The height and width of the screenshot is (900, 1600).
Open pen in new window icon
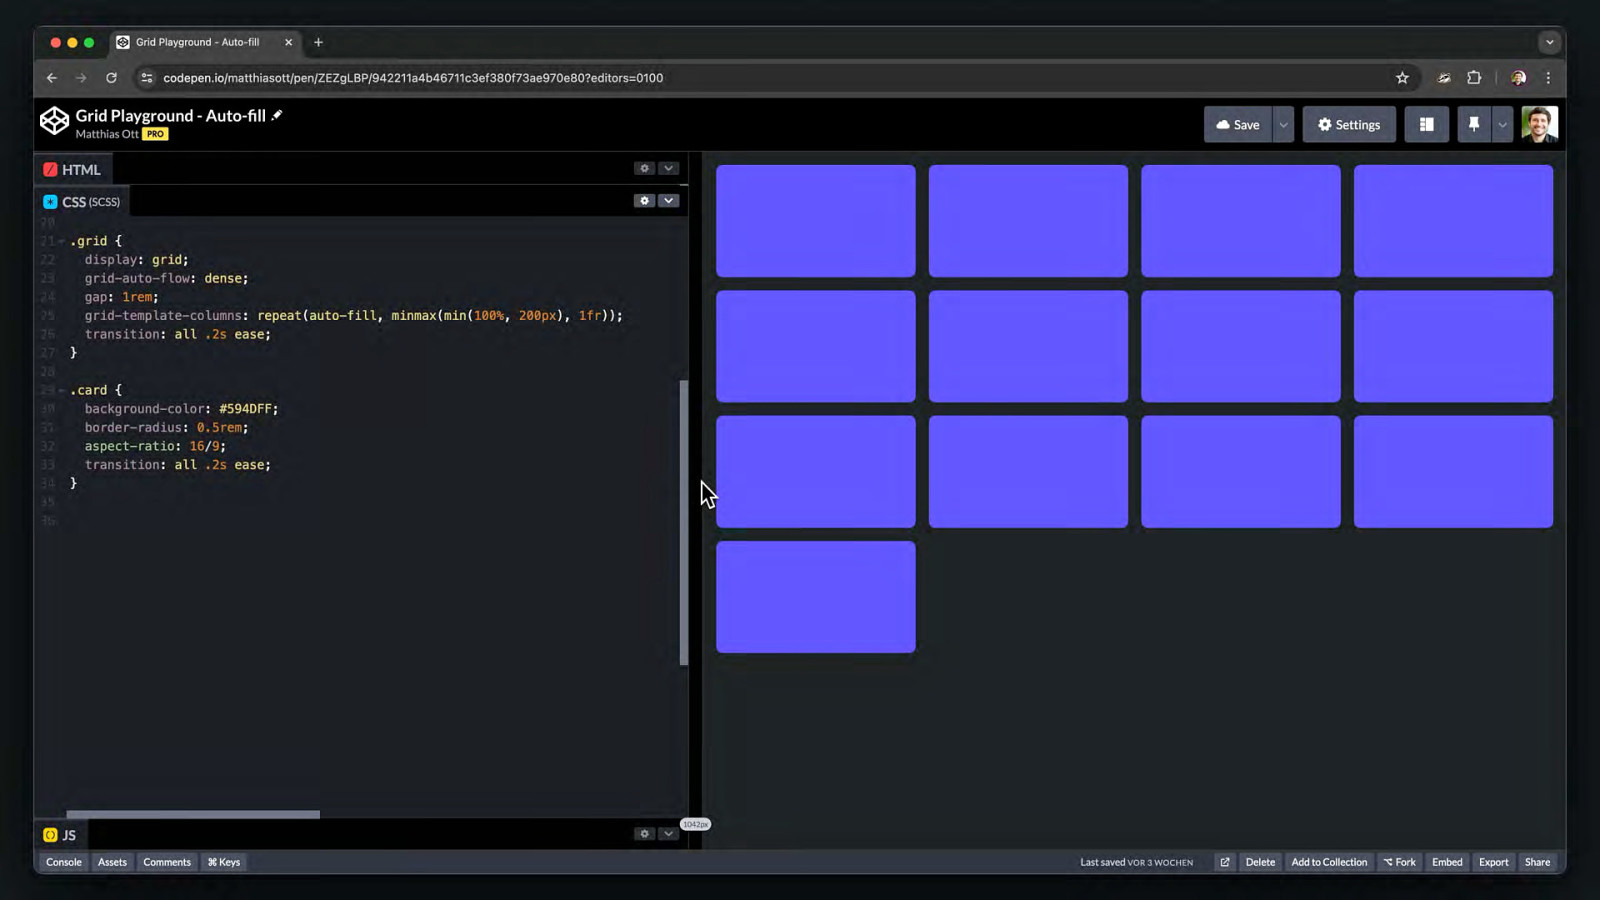(x=1224, y=862)
